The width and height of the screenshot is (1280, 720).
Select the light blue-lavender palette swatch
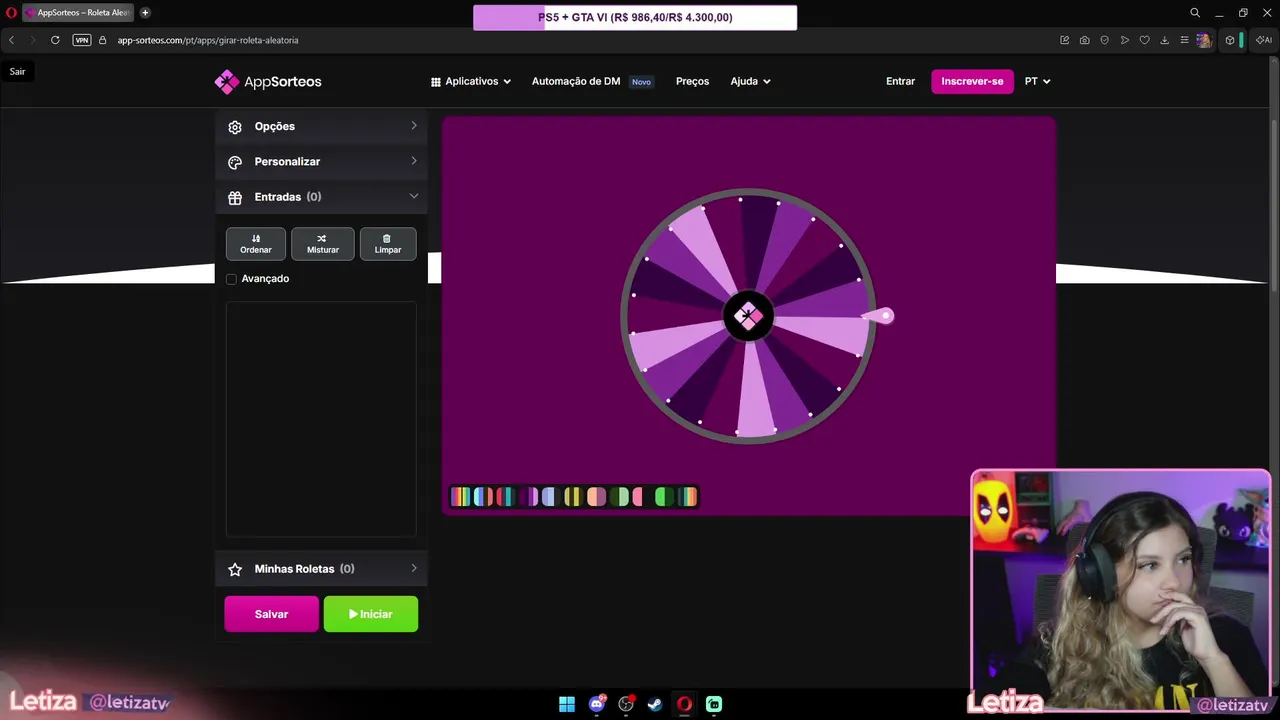(x=550, y=497)
